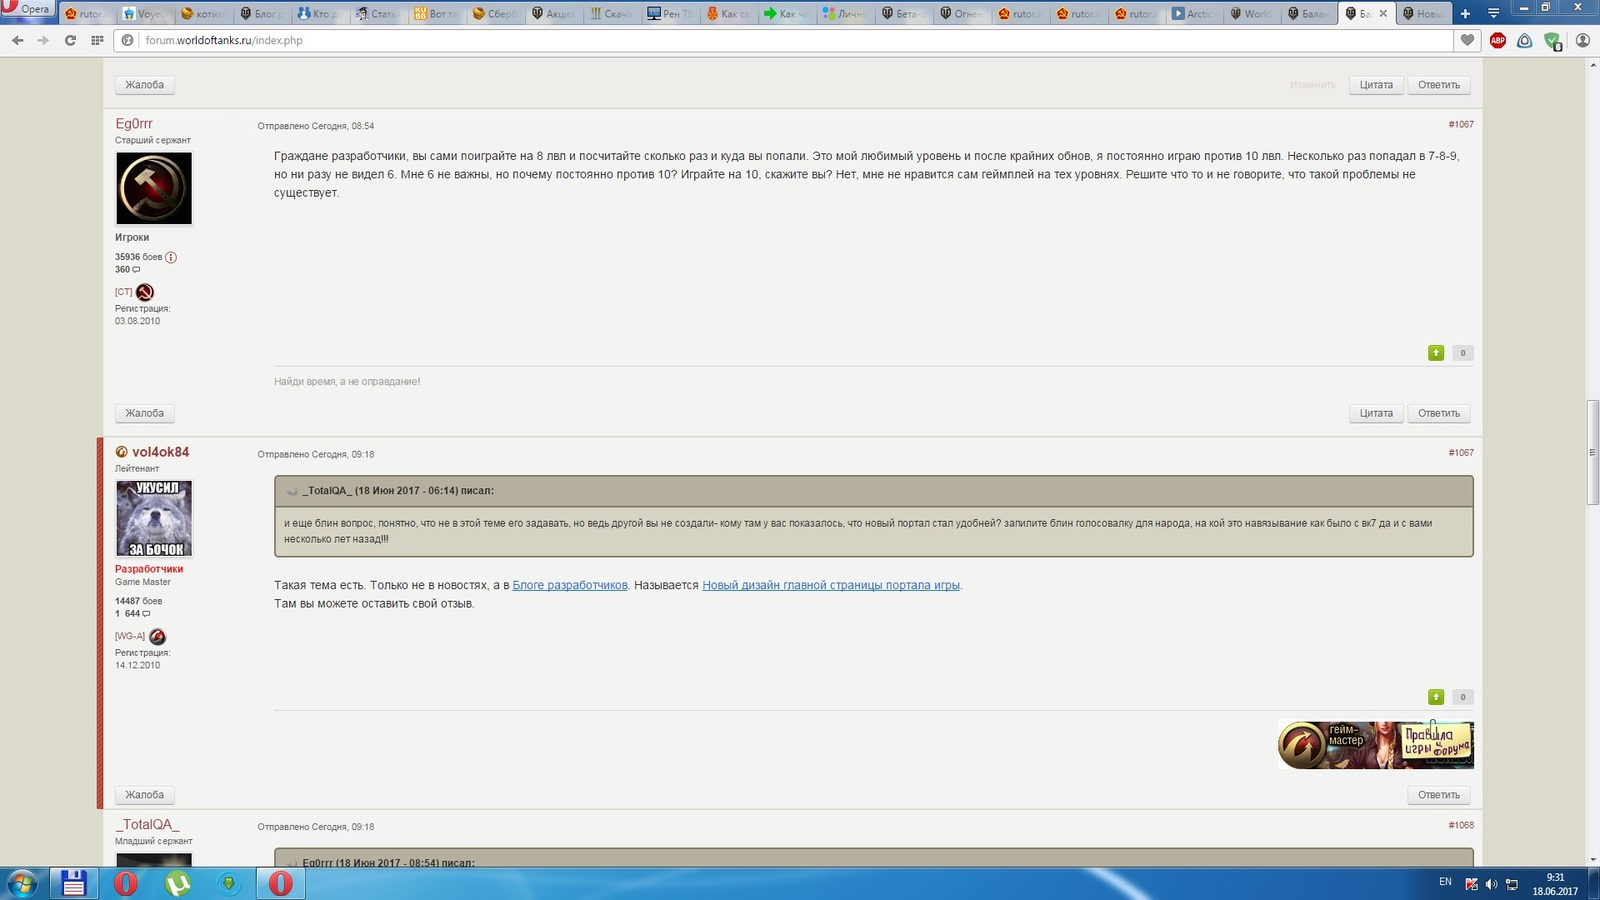
Task: Switch to the Arctic browser tab
Action: tap(1192, 14)
